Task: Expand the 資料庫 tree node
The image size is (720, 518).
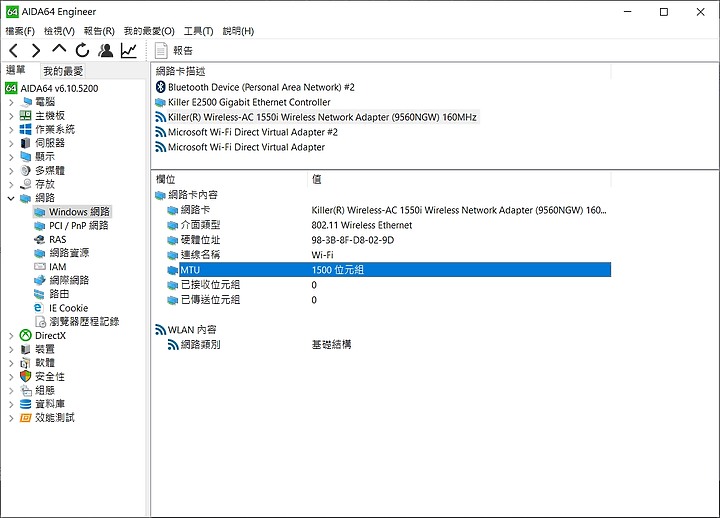Action: pyautogui.click(x=11, y=404)
